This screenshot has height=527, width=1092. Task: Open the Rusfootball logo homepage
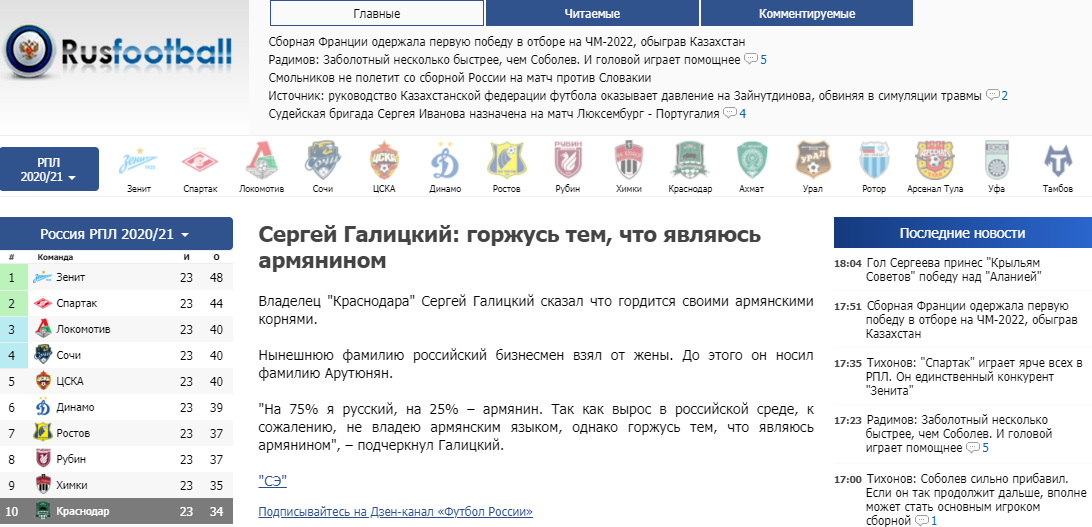pyautogui.click(x=118, y=51)
